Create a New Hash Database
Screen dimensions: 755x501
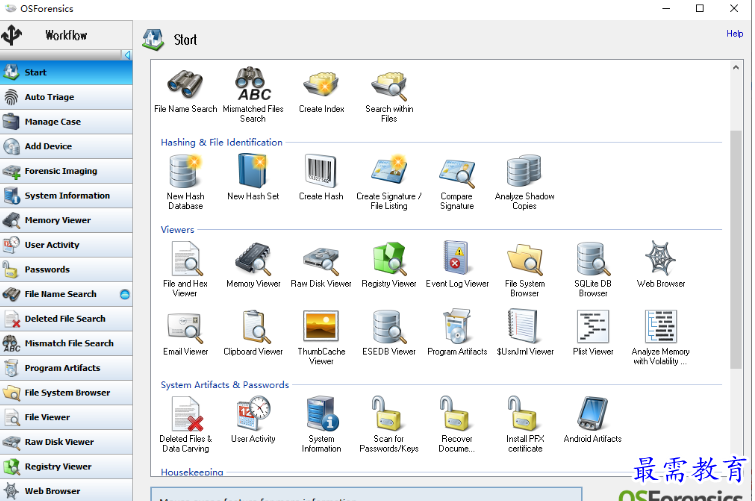pyautogui.click(x=185, y=171)
